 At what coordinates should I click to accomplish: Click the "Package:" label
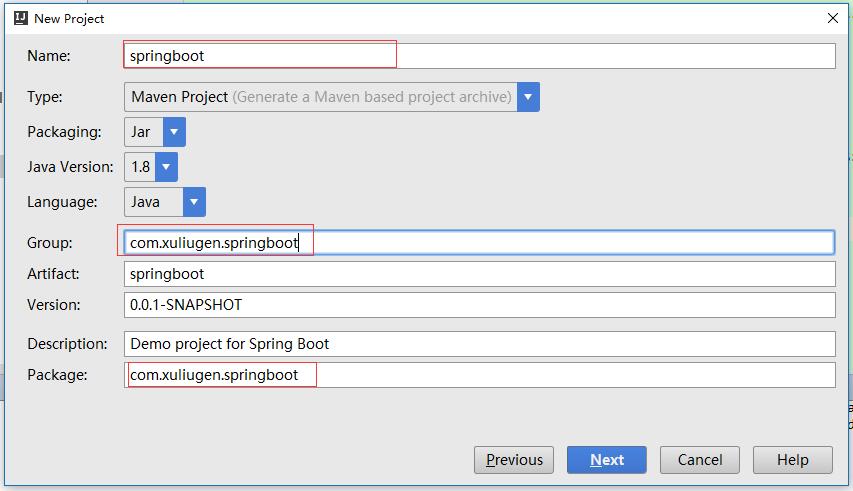(57, 375)
